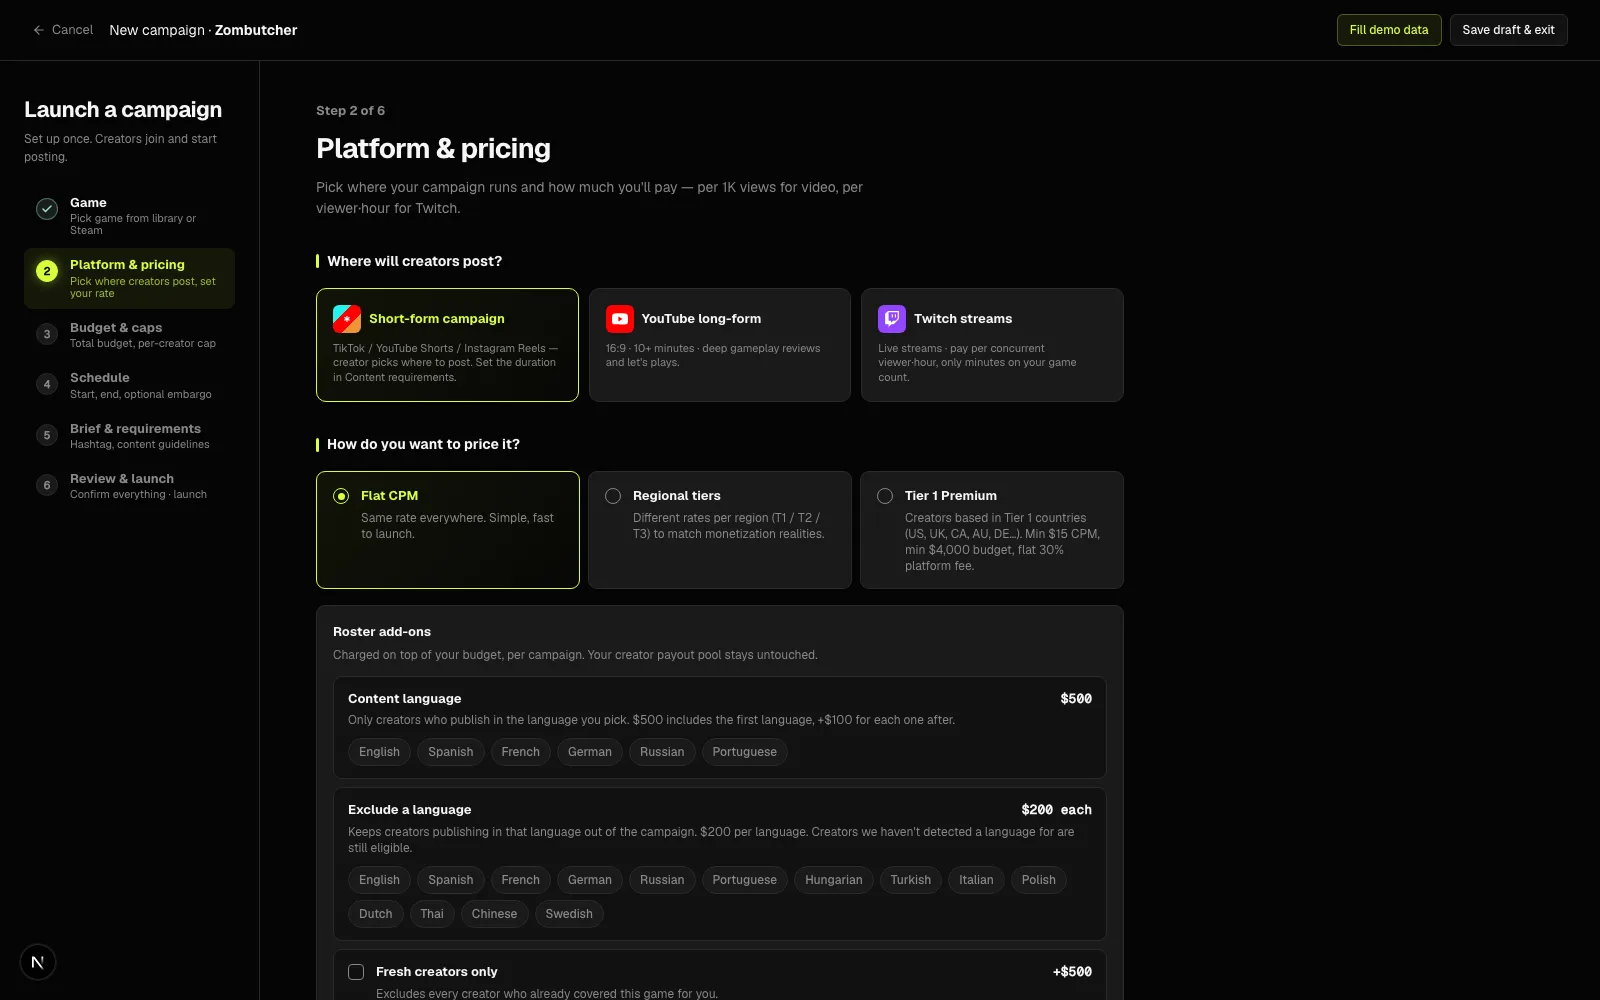This screenshot has width=1600, height=1000.
Task: Click the +$500 Fresh creators price
Action: tap(1072, 972)
